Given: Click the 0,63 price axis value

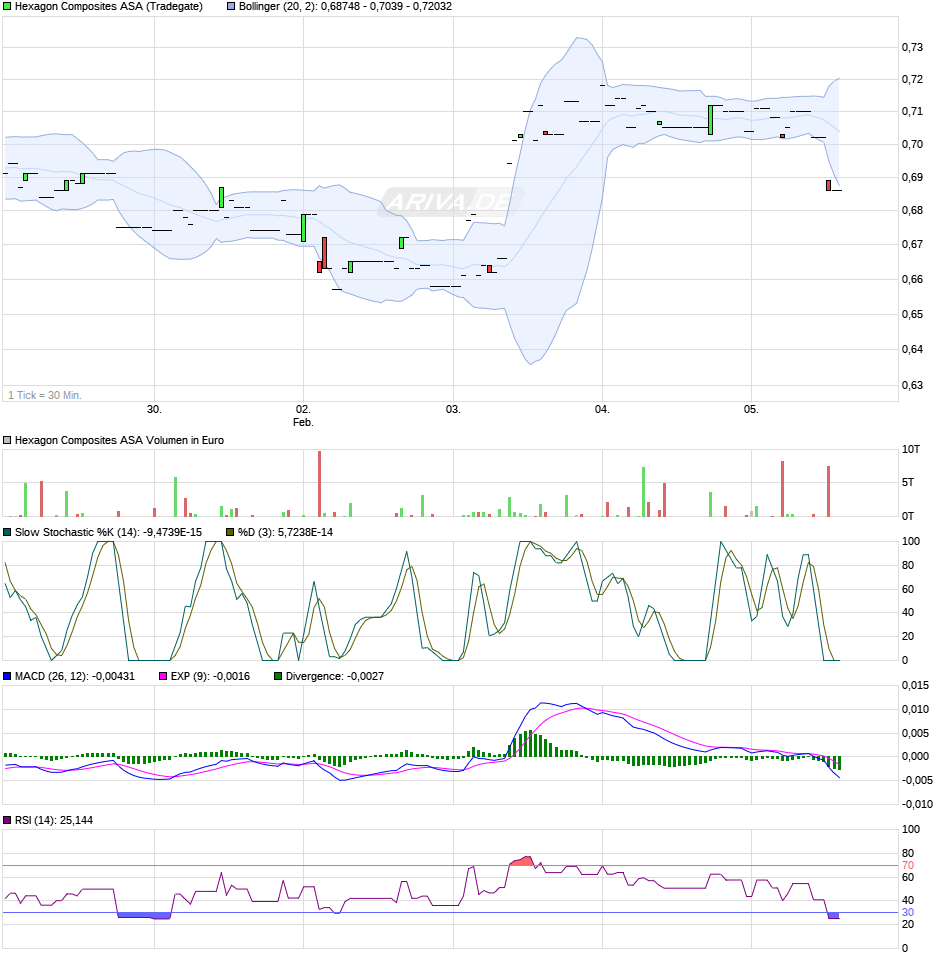Looking at the screenshot, I should coord(913,386).
